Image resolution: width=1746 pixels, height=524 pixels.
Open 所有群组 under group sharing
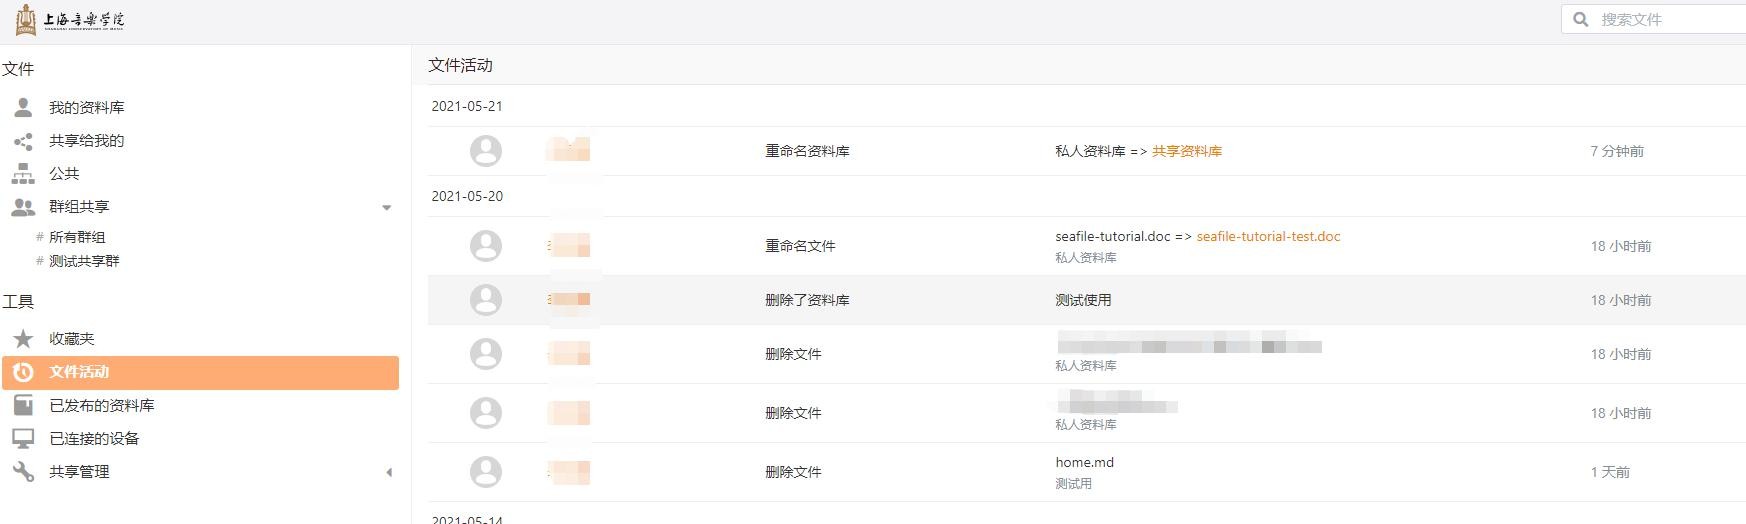(77, 237)
